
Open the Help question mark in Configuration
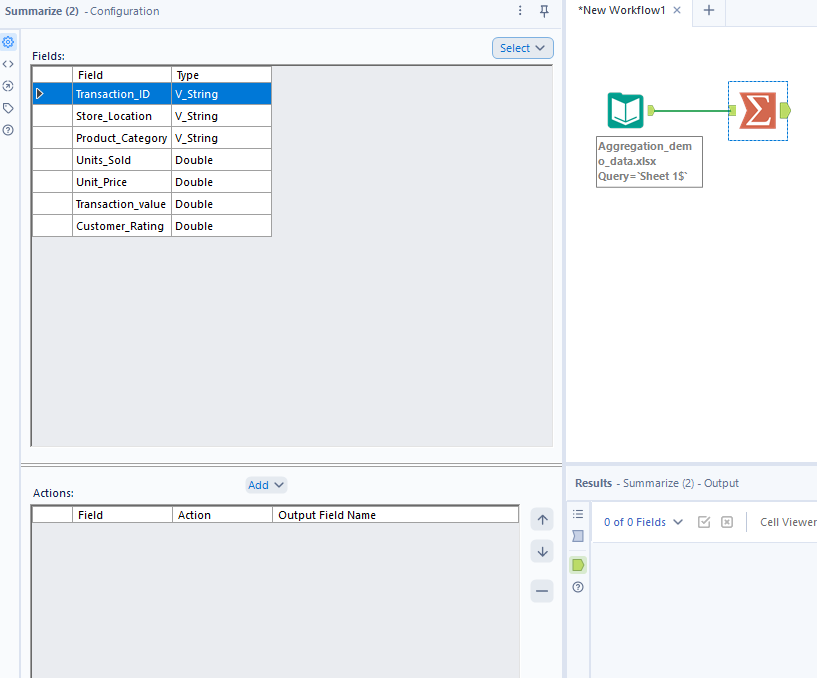tap(8, 130)
